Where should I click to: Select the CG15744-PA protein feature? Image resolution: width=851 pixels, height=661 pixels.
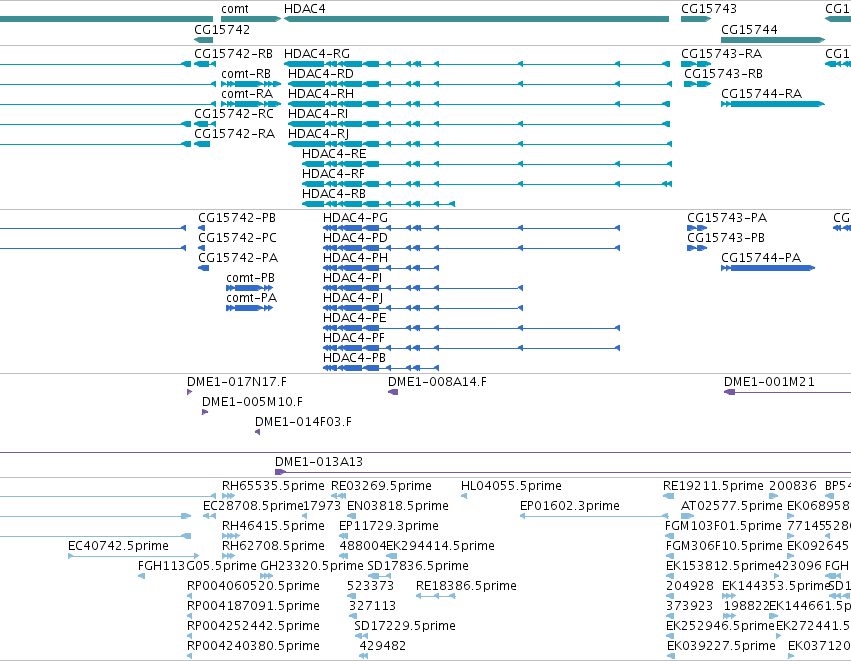pos(768,268)
